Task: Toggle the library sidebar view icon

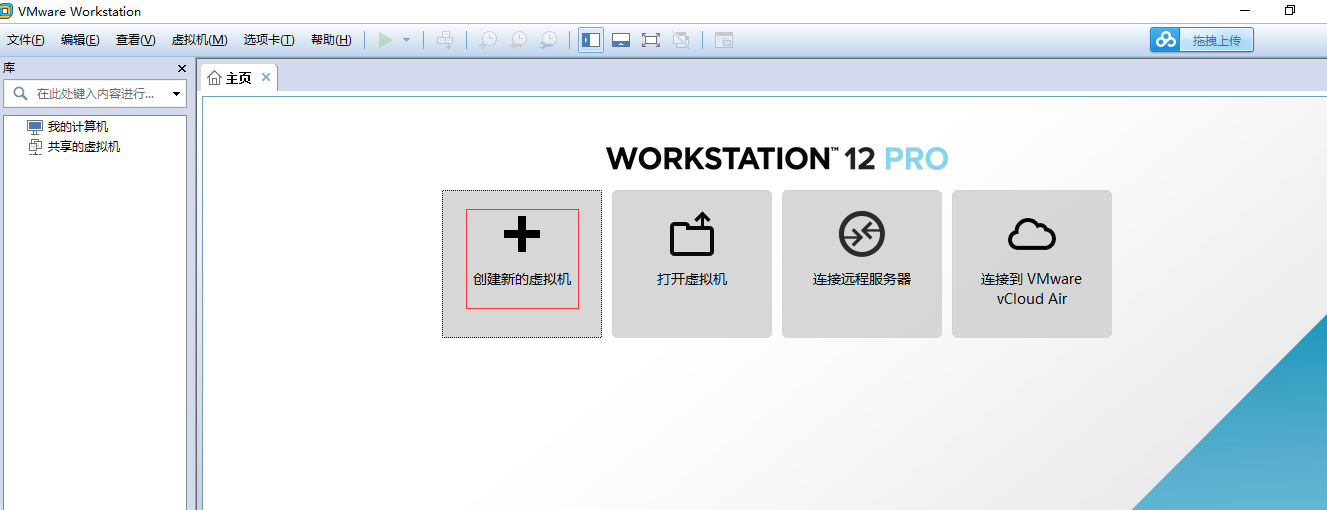Action: 591,40
